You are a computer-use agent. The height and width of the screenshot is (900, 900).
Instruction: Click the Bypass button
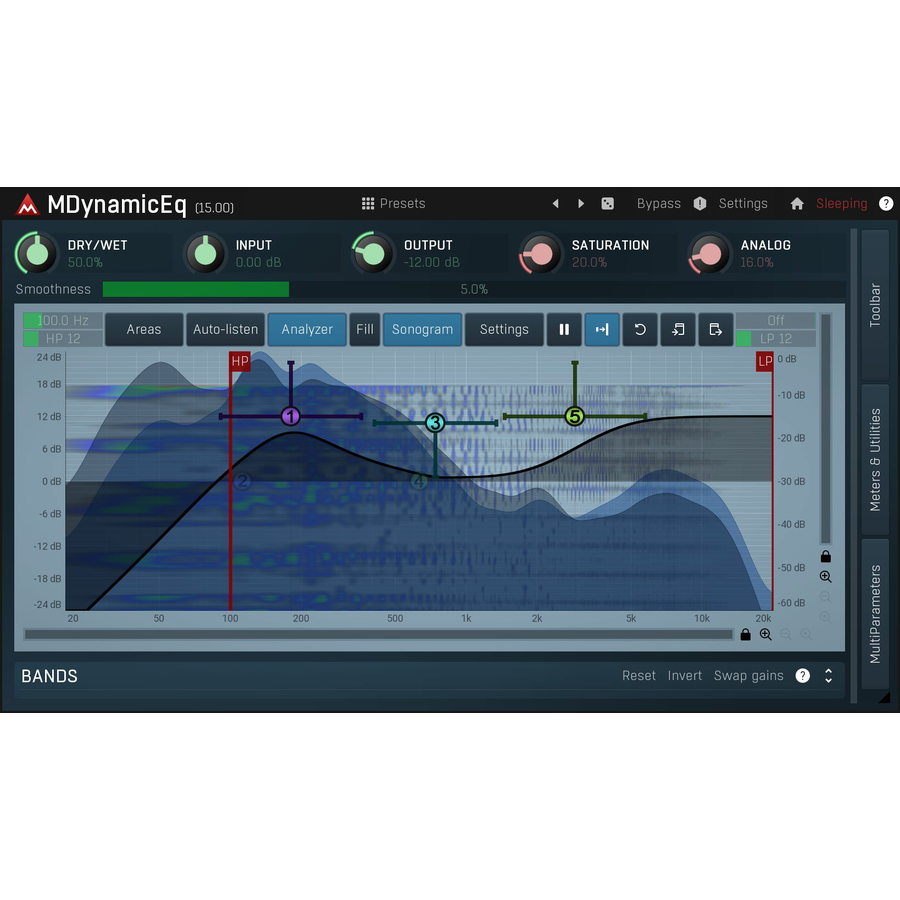click(x=658, y=203)
